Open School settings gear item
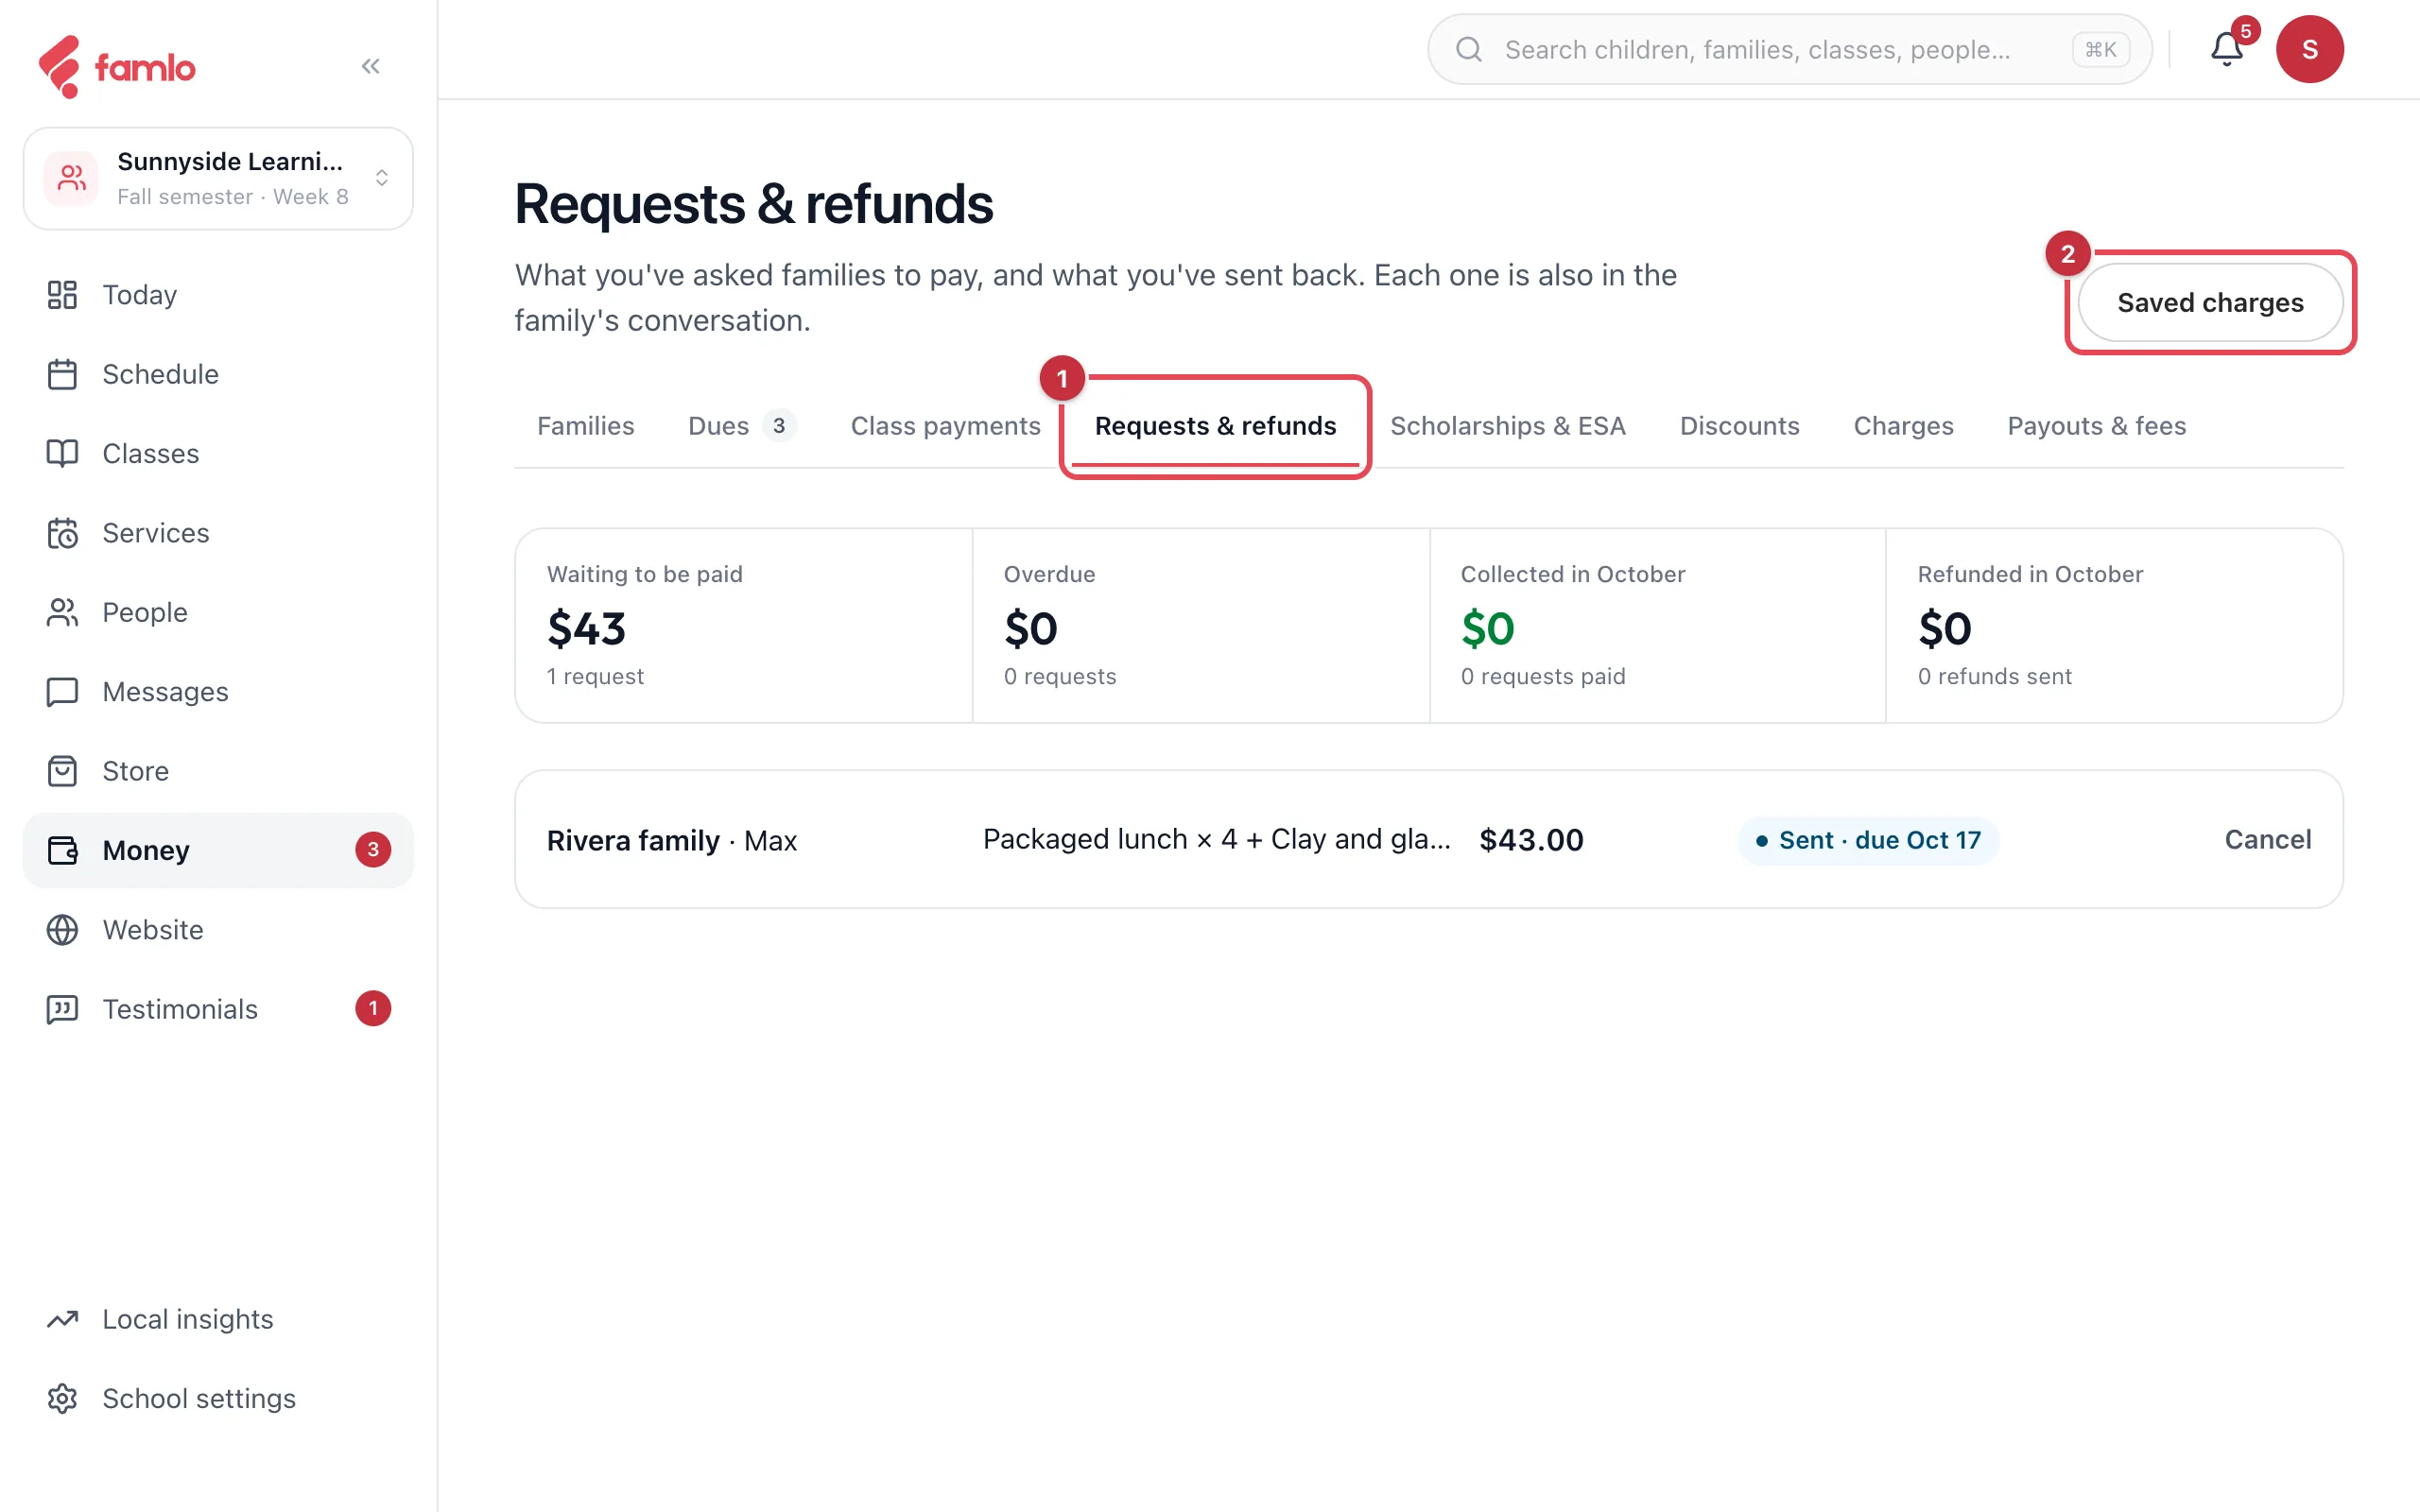 [218, 1398]
